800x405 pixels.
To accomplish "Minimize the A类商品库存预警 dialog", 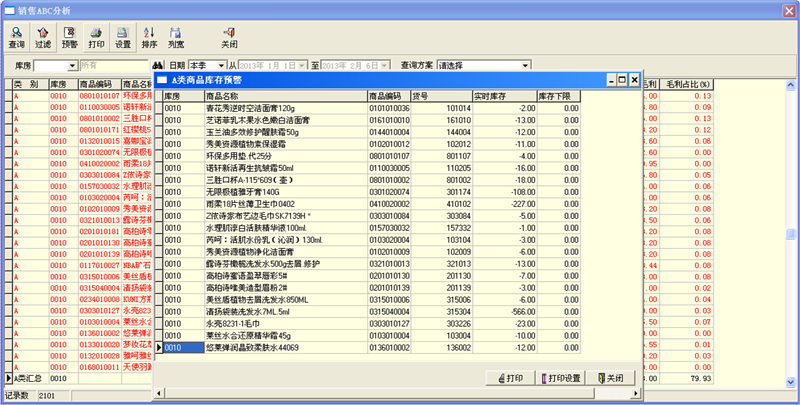I will tap(611, 80).
